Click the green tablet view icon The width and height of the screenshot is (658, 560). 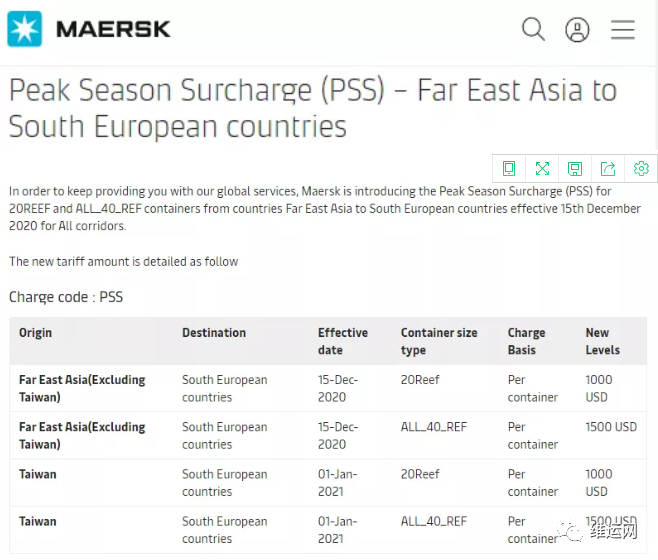509,168
